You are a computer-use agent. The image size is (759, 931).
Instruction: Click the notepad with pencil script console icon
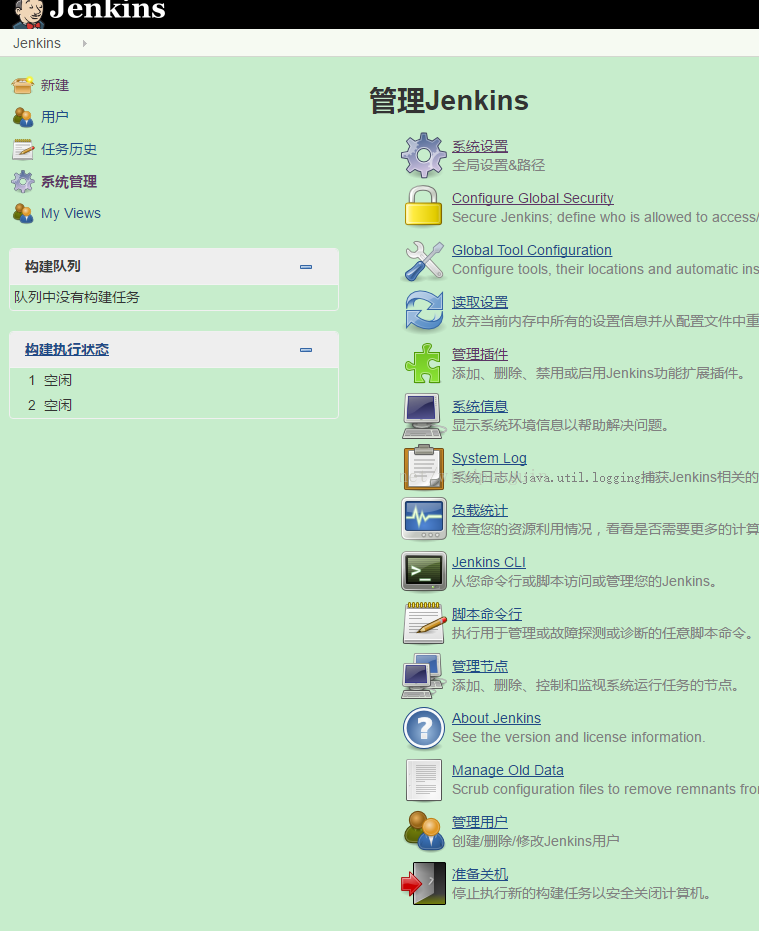(424, 623)
